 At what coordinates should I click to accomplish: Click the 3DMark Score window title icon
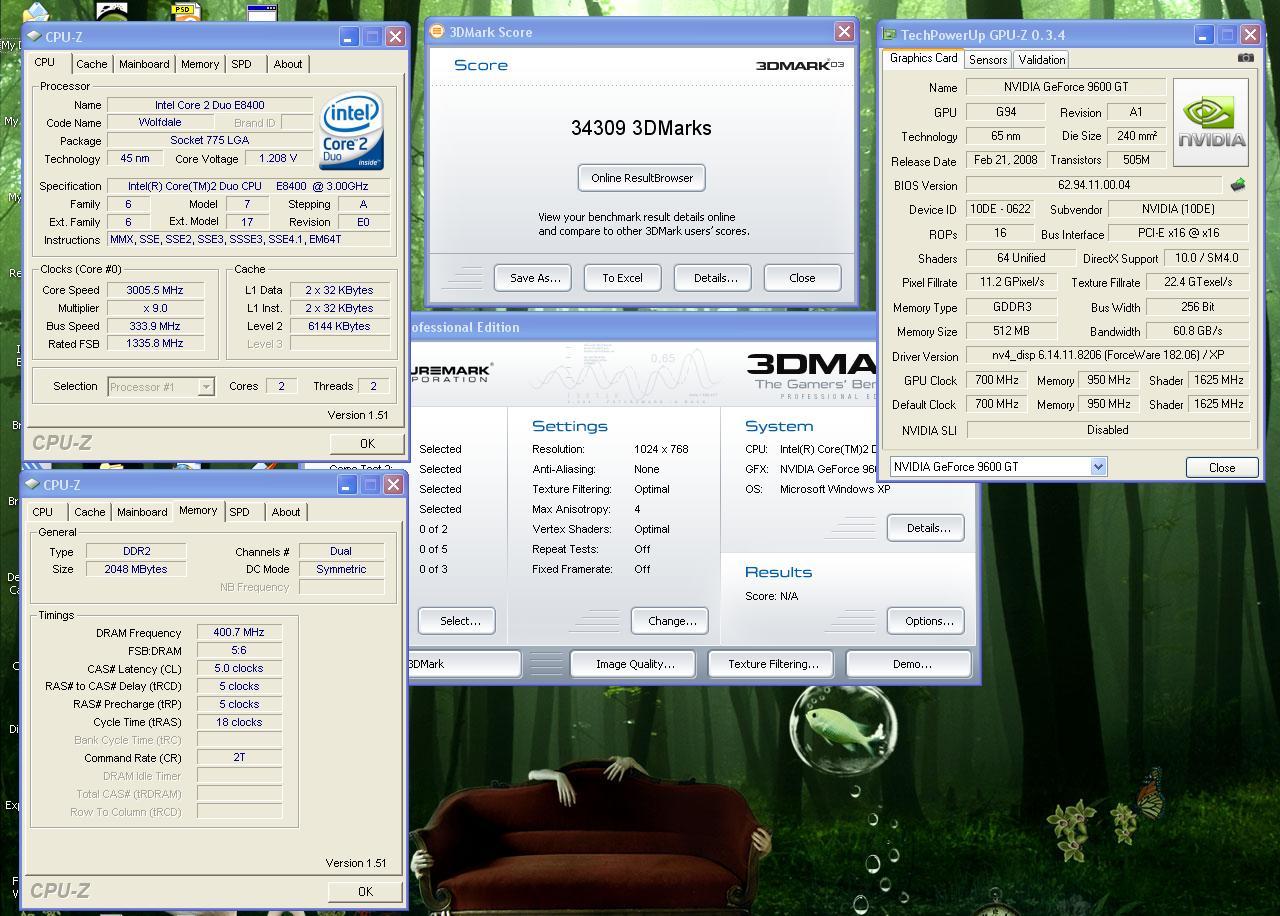[437, 32]
